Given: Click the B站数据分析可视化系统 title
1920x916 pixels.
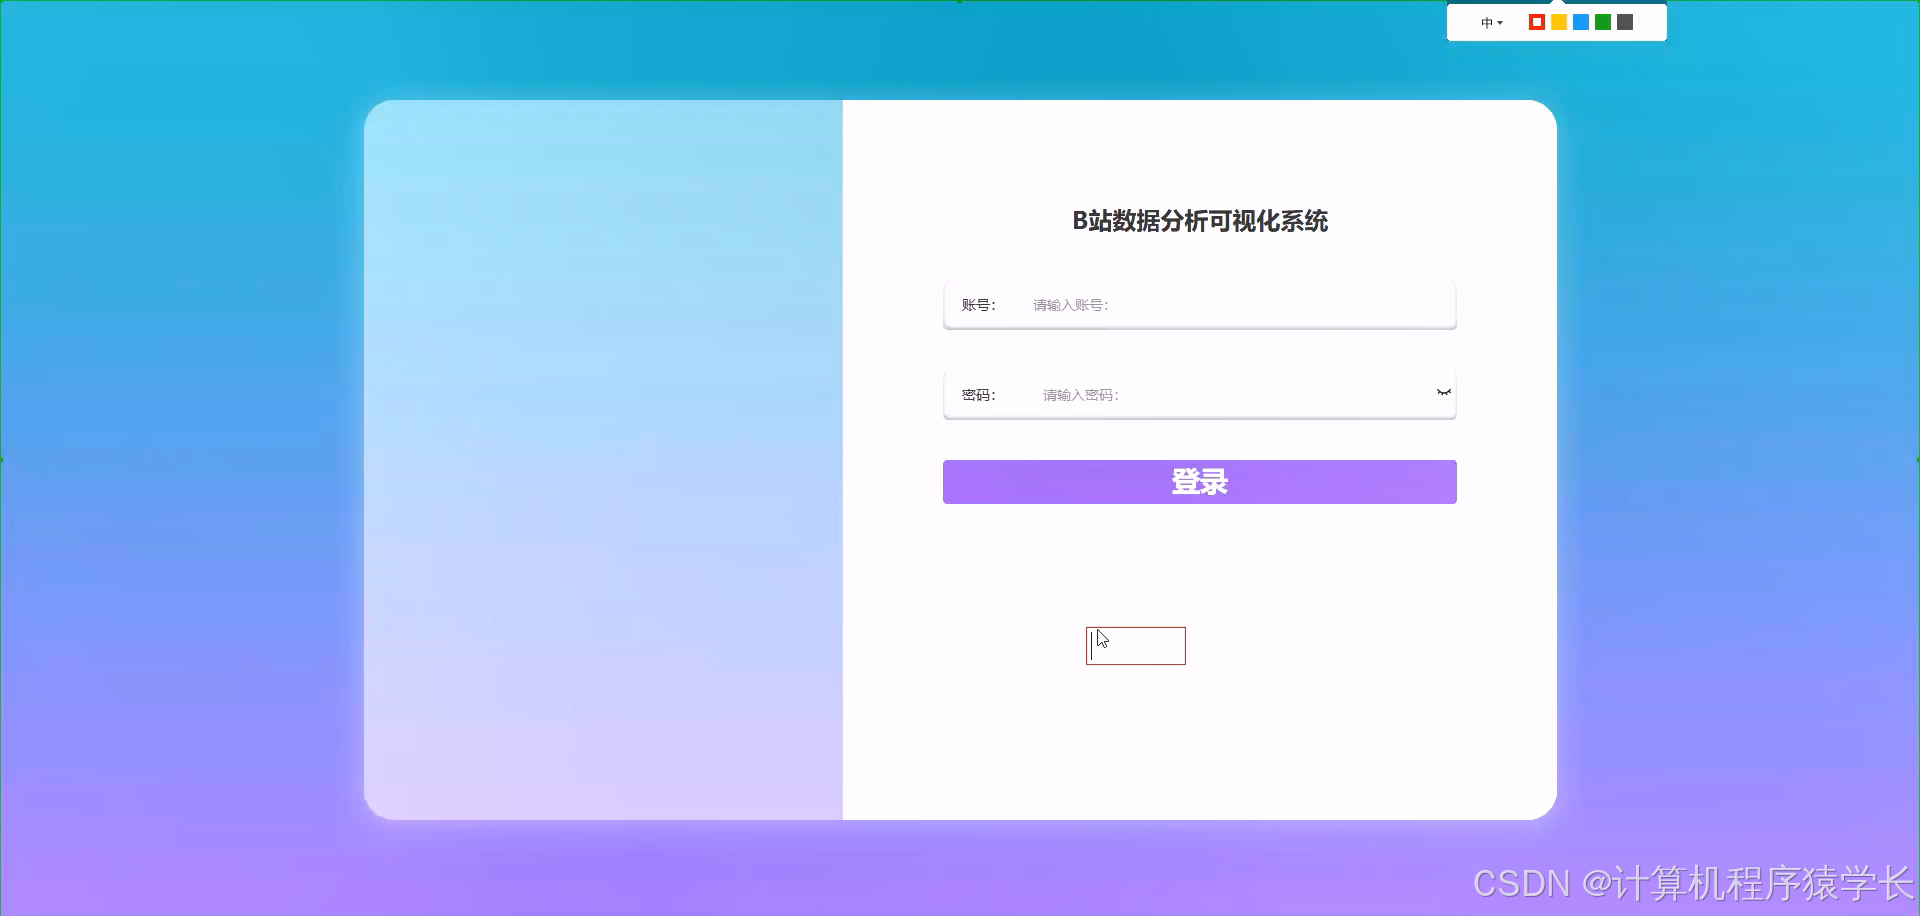Looking at the screenshot, I should [x=1200, y=221].
